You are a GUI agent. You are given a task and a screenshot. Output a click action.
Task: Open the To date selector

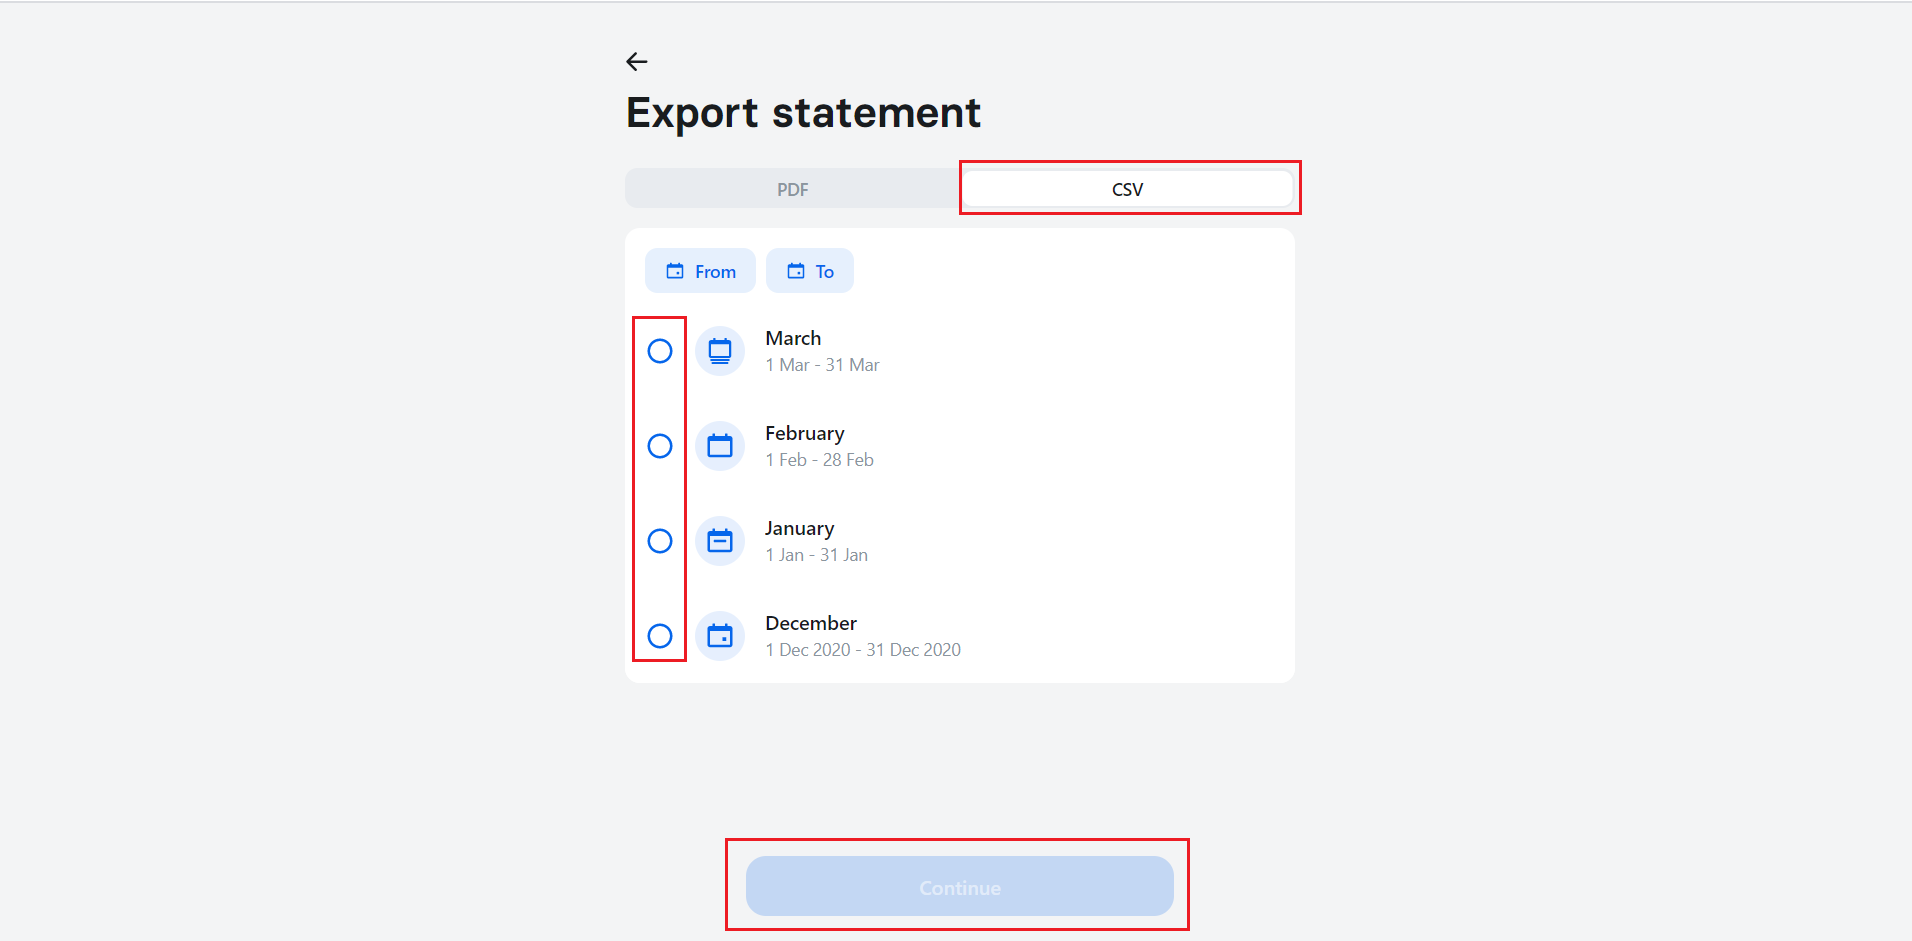pos(810,270)
